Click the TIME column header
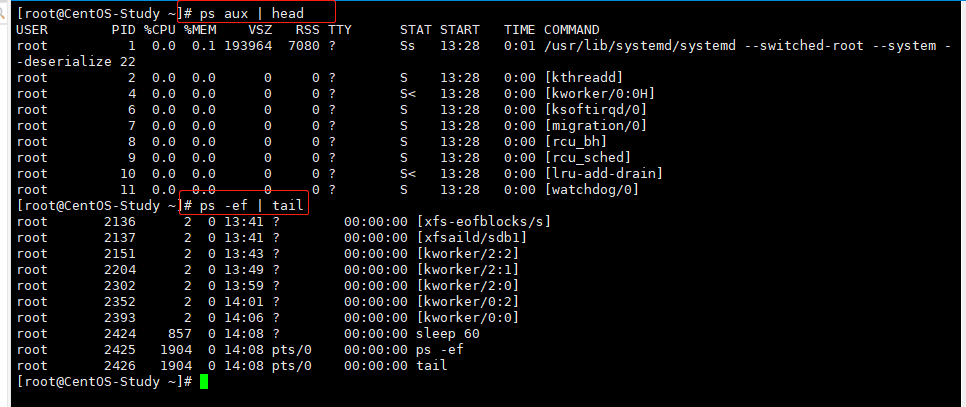 520,30
